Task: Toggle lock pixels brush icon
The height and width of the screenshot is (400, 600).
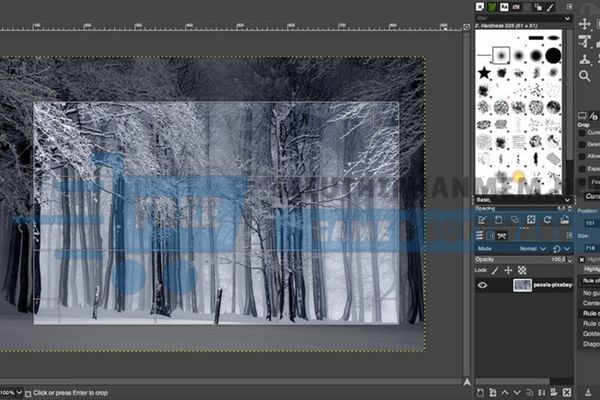Action: (x=497, y=270)
